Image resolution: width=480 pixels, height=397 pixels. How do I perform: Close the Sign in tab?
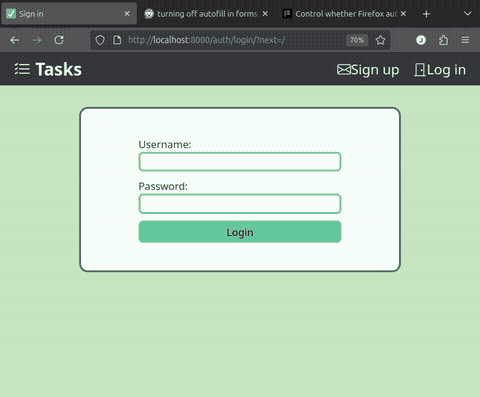point(127,14)
